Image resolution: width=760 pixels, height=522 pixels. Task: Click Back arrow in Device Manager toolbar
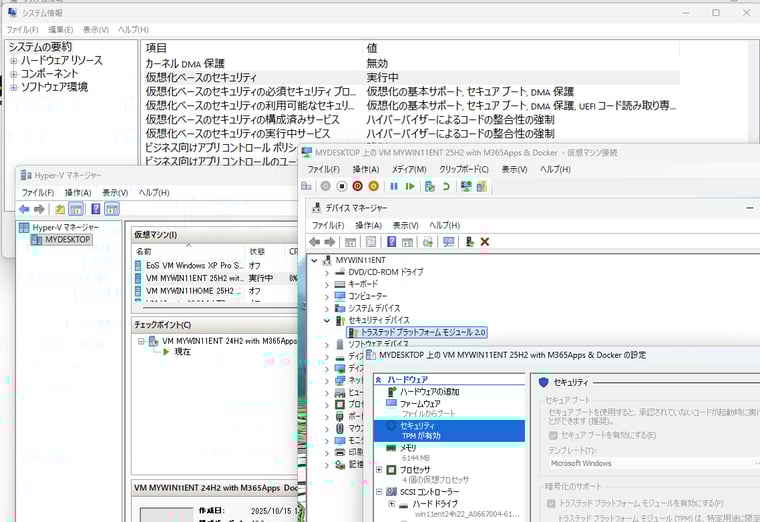(315, 241)
